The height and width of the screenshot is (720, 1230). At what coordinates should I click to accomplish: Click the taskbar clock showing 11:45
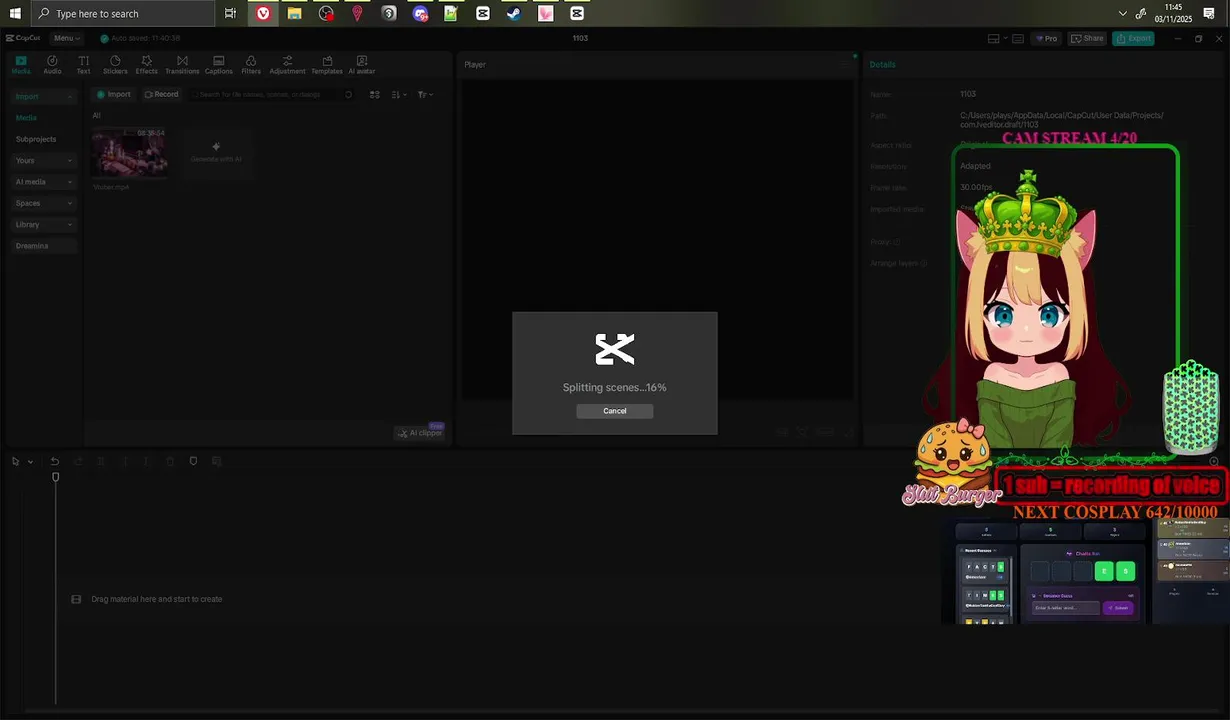coord(1174,13)
